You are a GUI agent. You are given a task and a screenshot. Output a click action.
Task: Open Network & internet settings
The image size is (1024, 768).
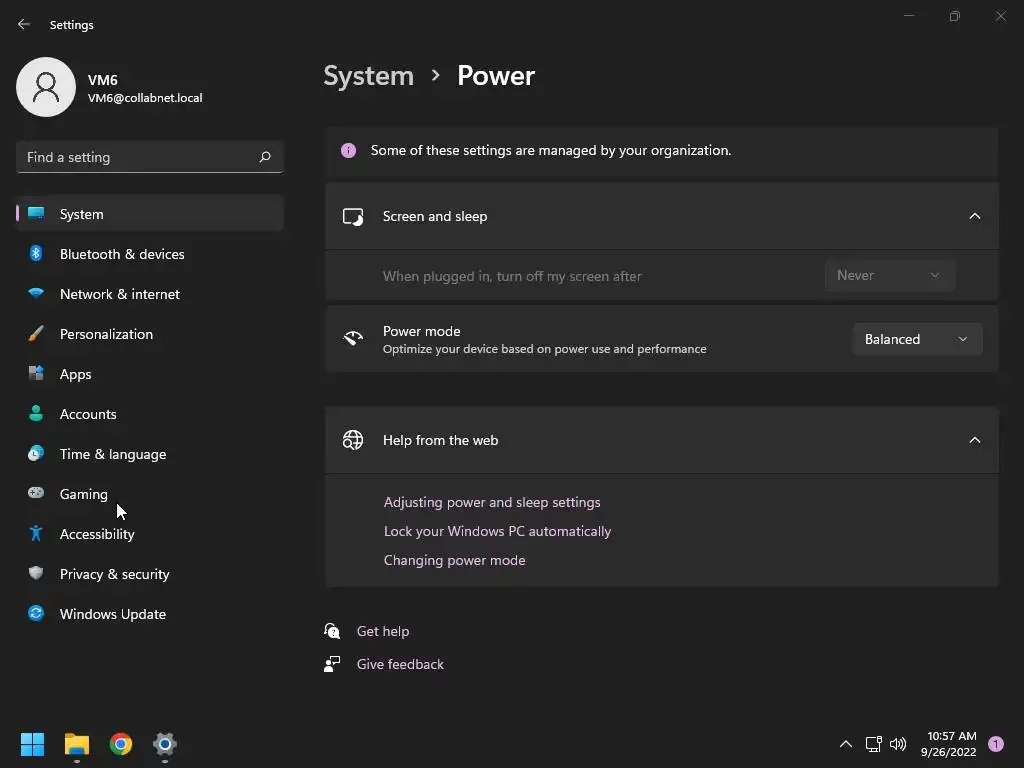coord(120,294)
